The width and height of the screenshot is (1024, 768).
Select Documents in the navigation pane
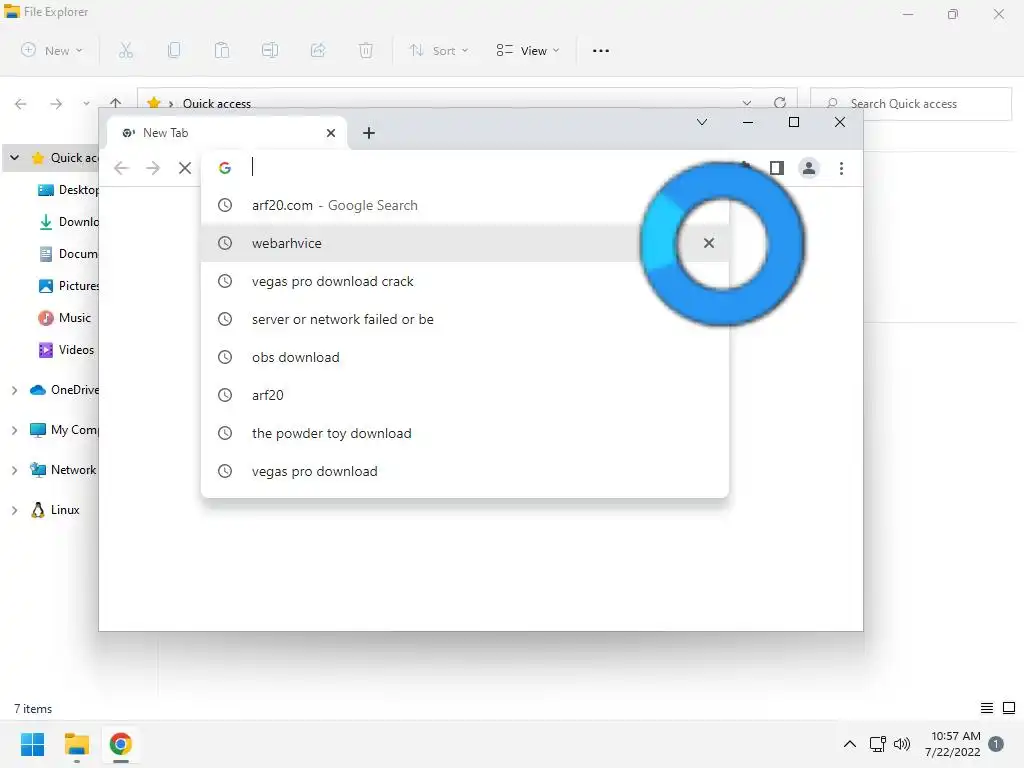click(x=68, y=254)
